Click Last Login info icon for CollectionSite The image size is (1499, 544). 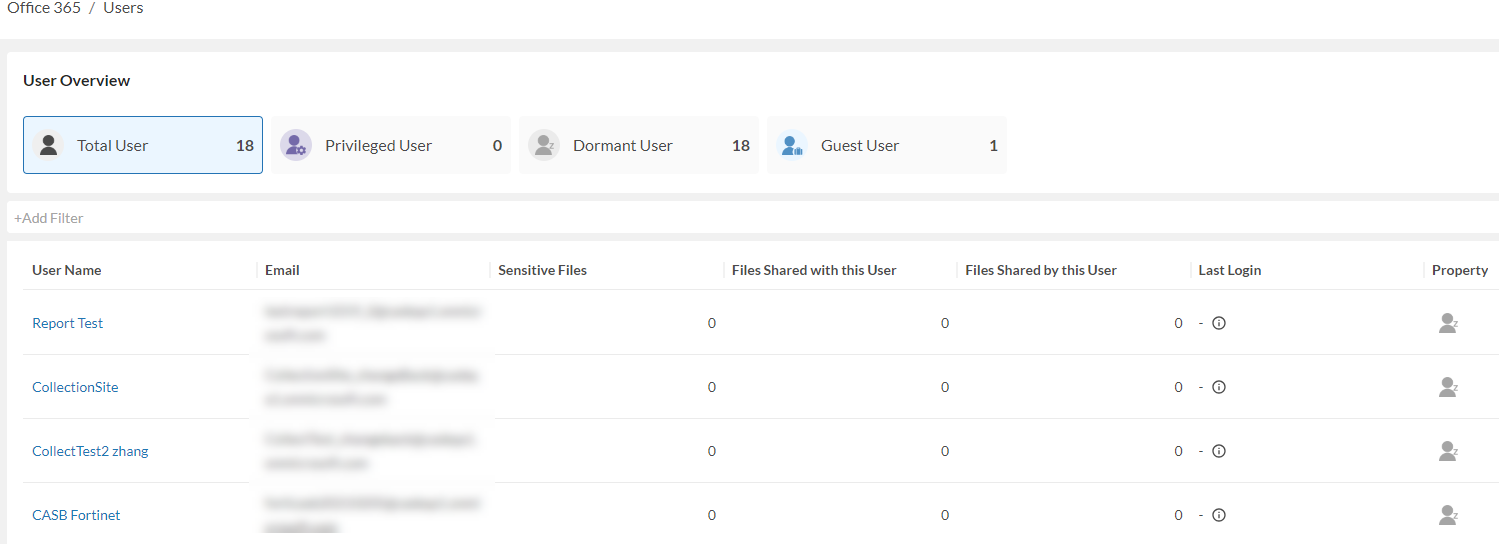point(1219,387)
